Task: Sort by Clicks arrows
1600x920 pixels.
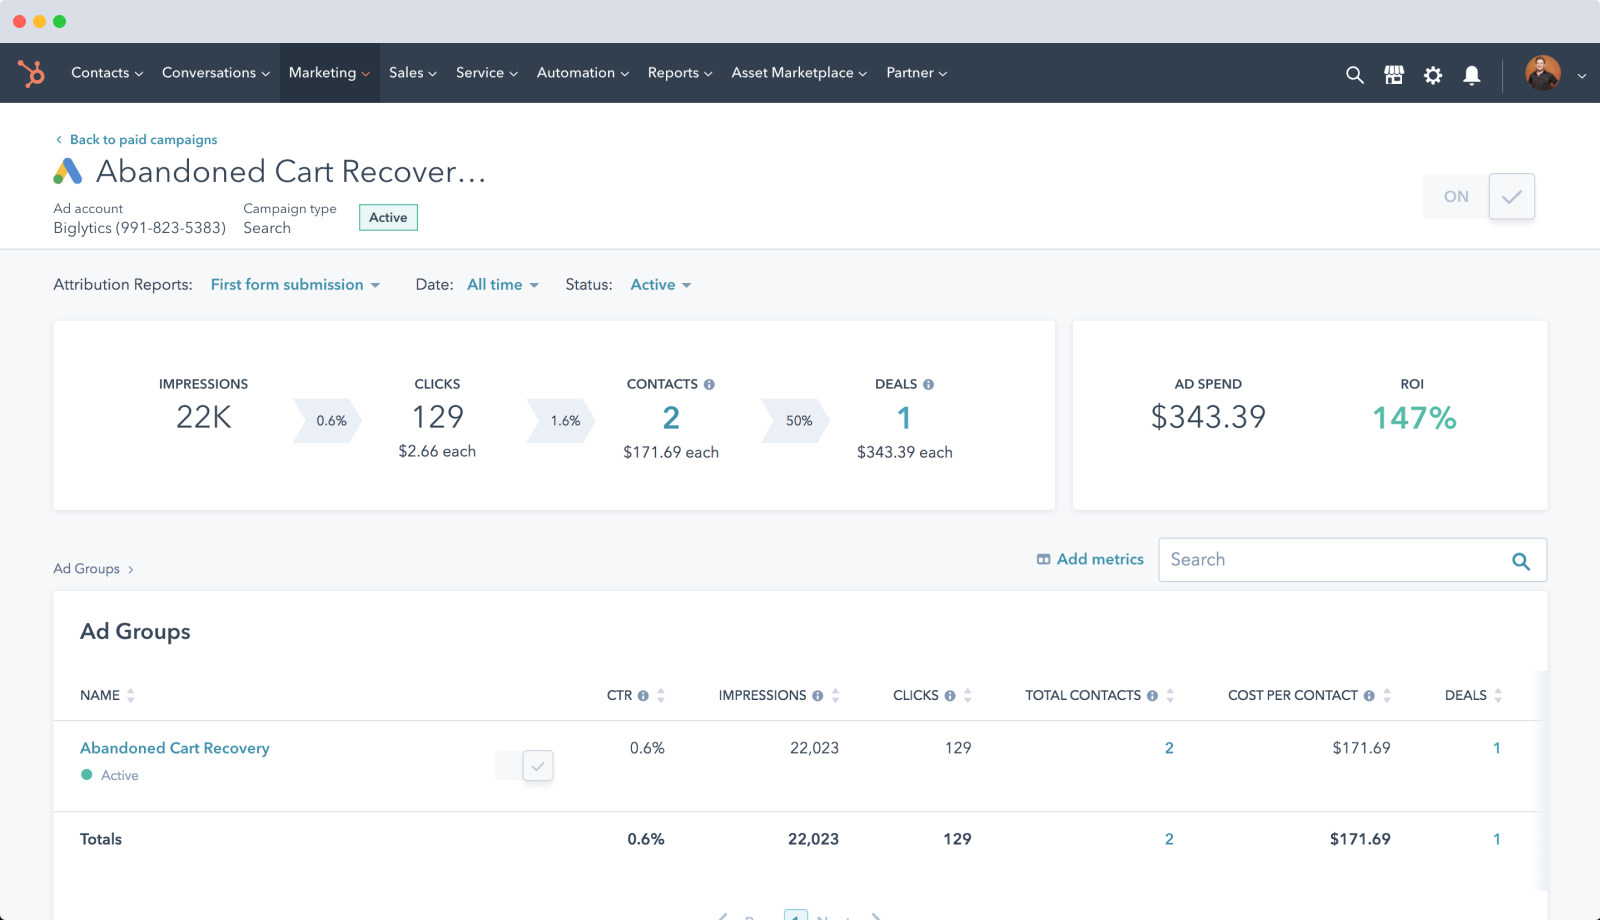Action: click(968, 696)
